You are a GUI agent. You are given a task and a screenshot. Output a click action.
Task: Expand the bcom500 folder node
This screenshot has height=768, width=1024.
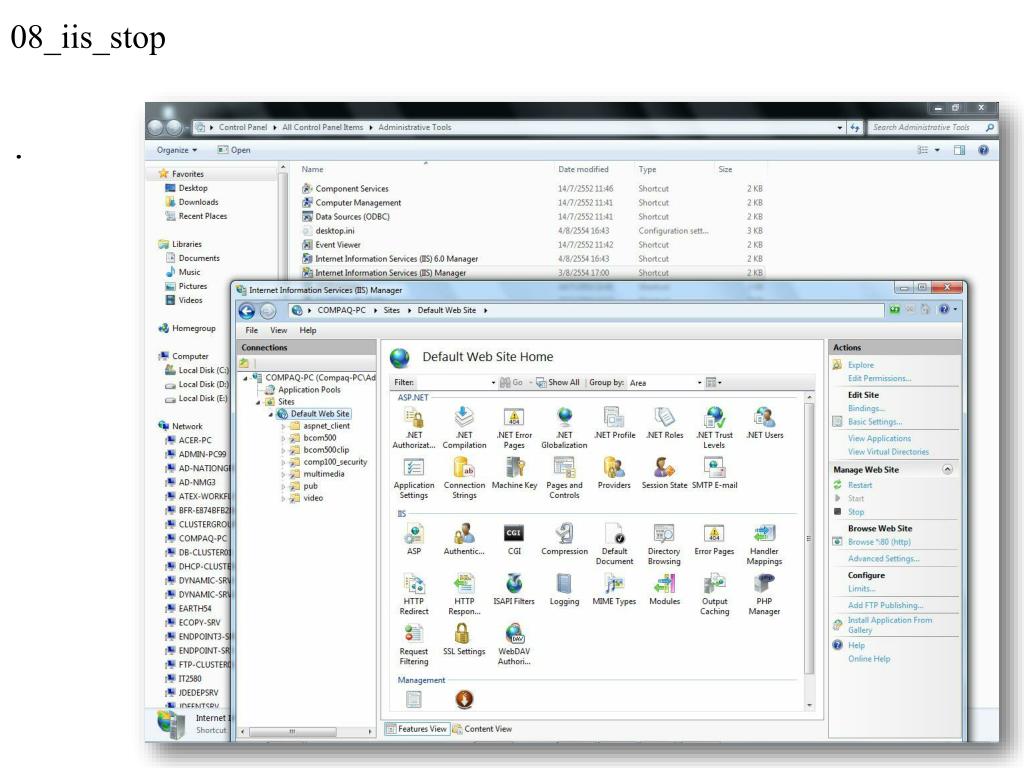pos(283,438)
